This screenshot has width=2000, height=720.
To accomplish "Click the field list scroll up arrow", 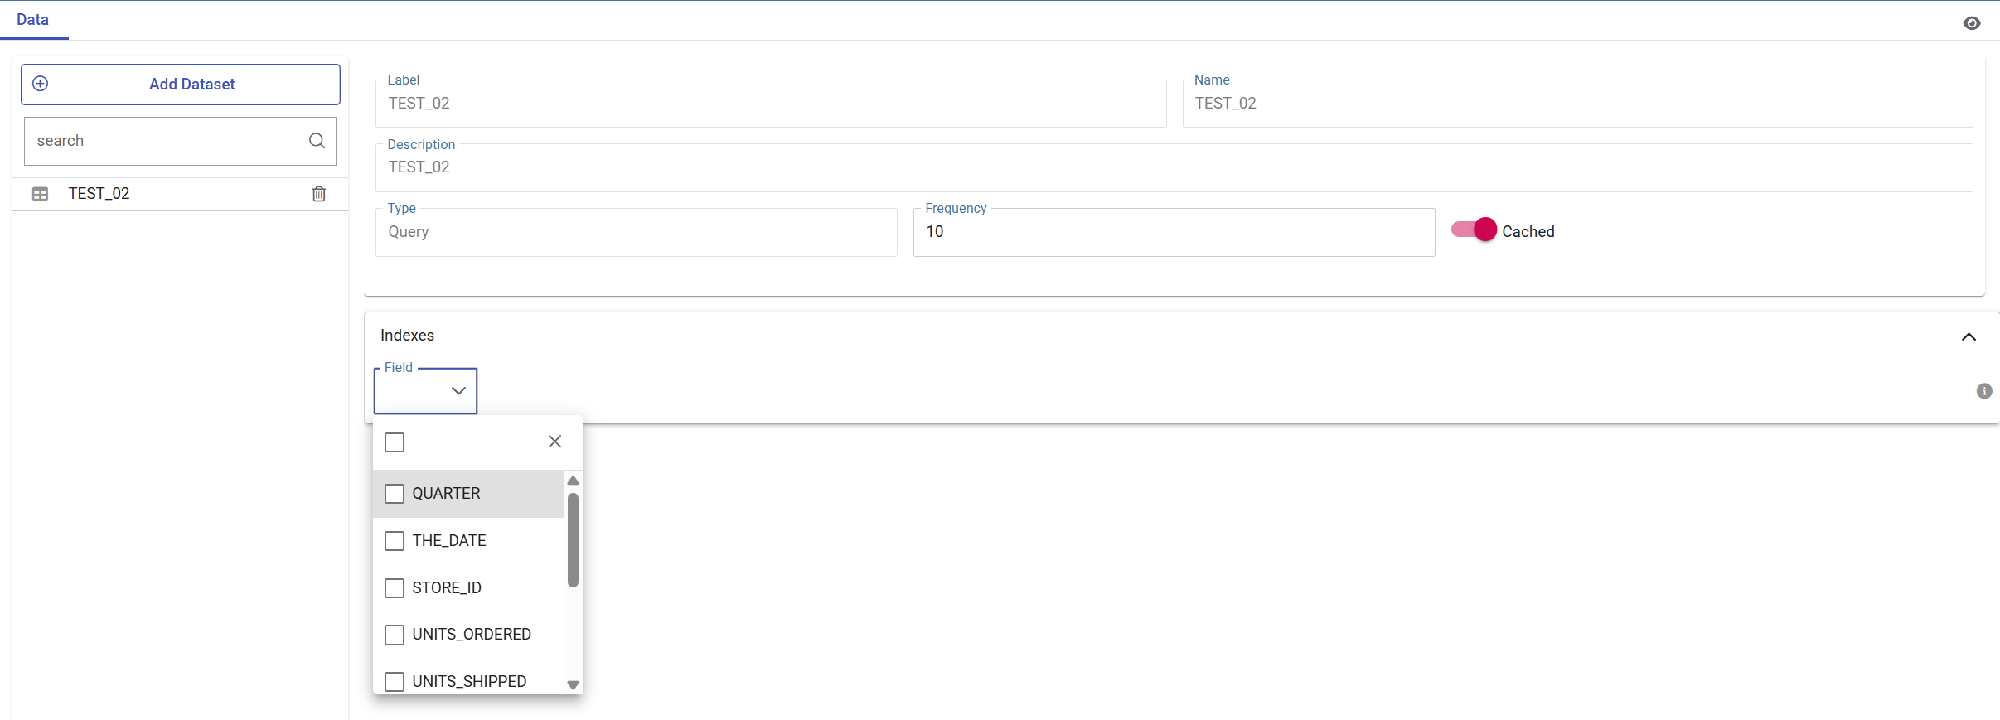I will pos(573,481).
